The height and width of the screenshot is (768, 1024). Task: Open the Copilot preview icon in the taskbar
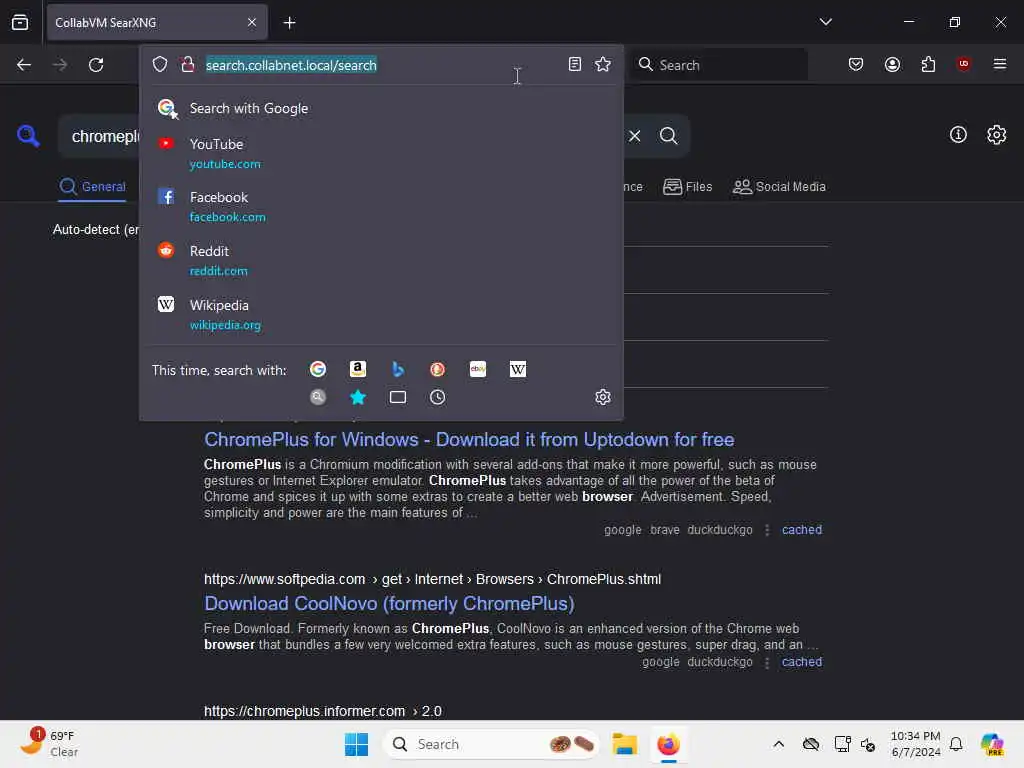pos(992,744)
